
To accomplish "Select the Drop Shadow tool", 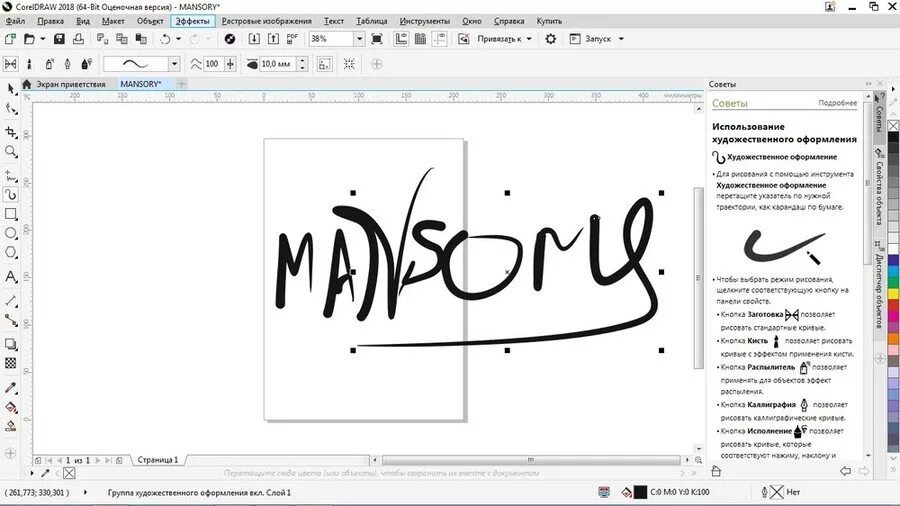I will point(10,344).
